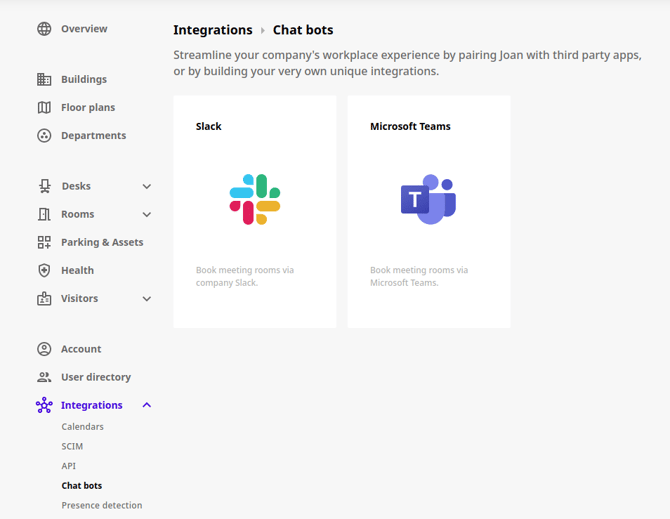670x519 pixels.
Task: Open Floor plans from sidebar
Action: (x=88, y=107)
